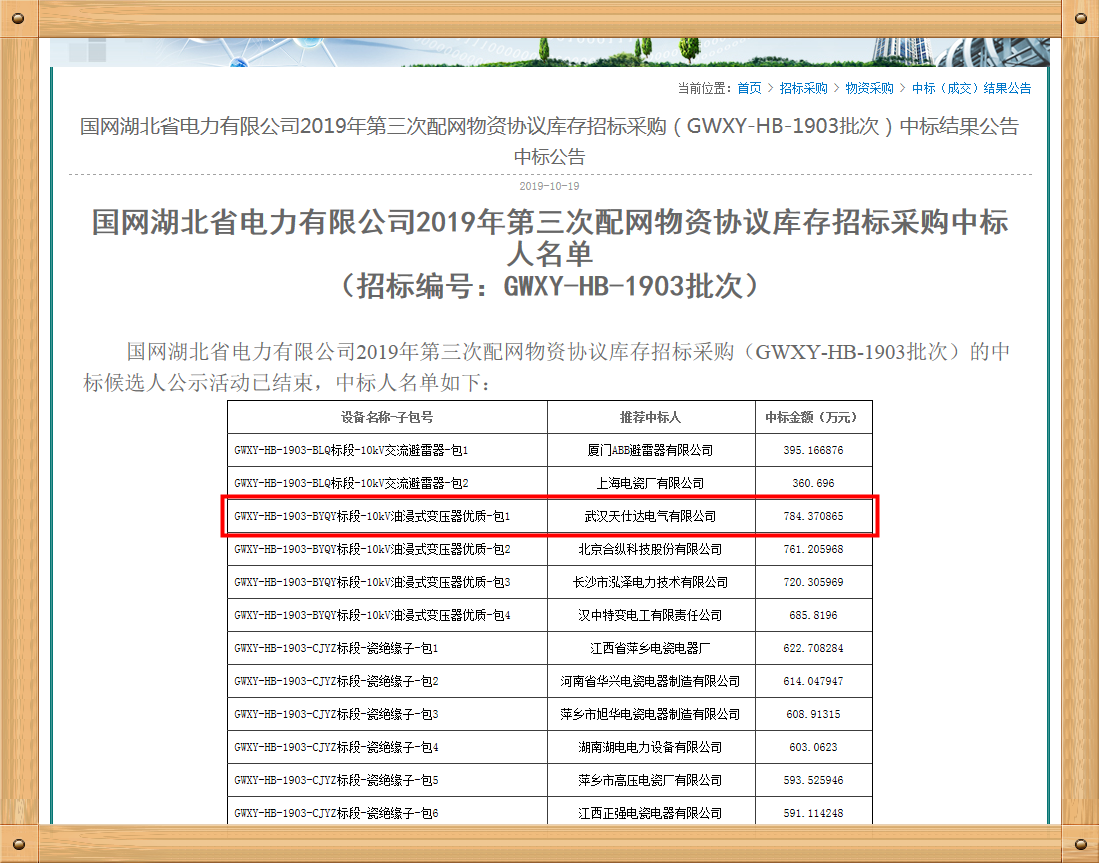The image size is (1099, 863).
Task: Click the amount 622.708284
Action: coord(813,648)
